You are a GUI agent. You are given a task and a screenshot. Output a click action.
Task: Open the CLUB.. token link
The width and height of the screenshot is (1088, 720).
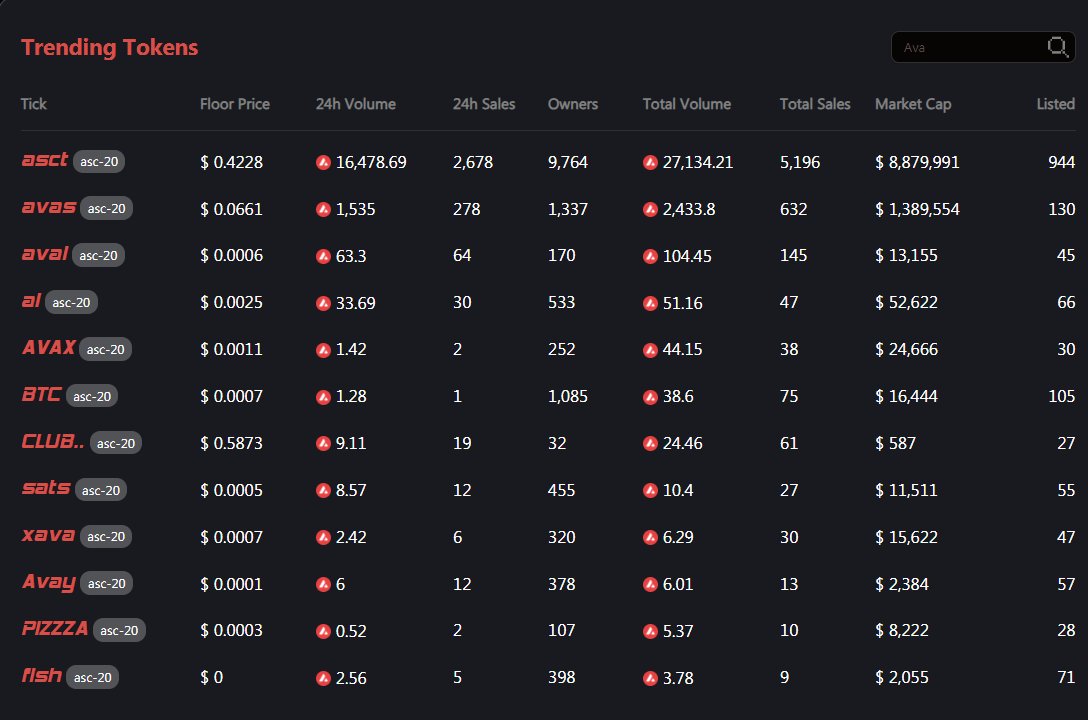click(53, 441)
